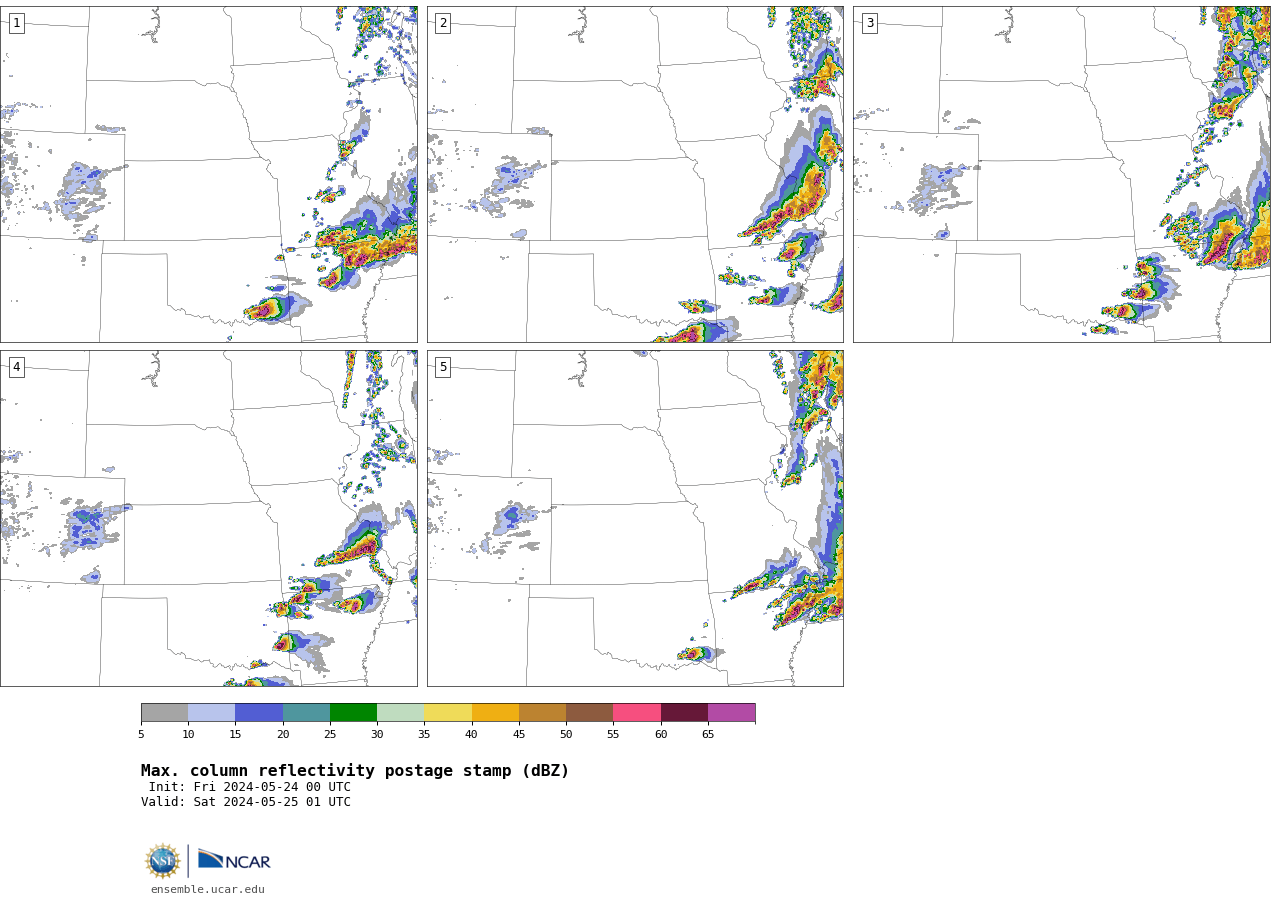
Task: Click the panel label number 2
Action: point(443,23)
